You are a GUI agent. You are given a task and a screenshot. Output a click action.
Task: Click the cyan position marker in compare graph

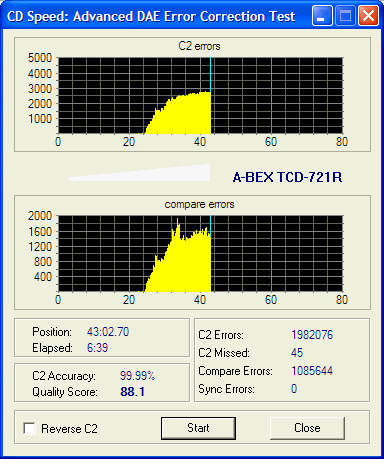(x=210, y=225)
